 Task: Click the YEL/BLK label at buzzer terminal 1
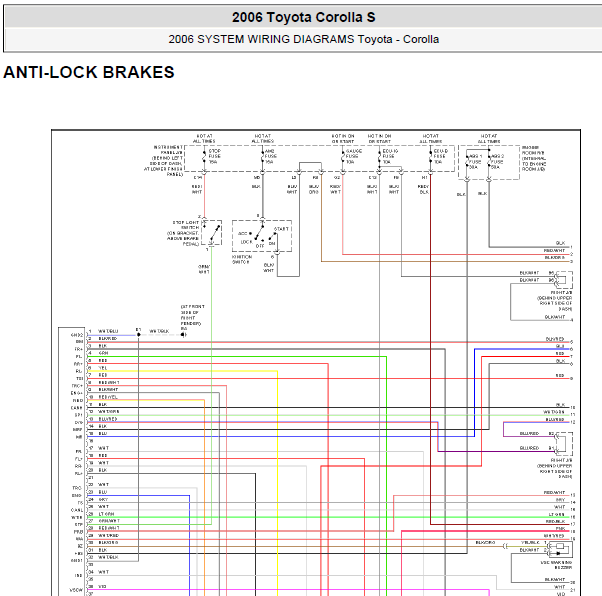(530, 543)
